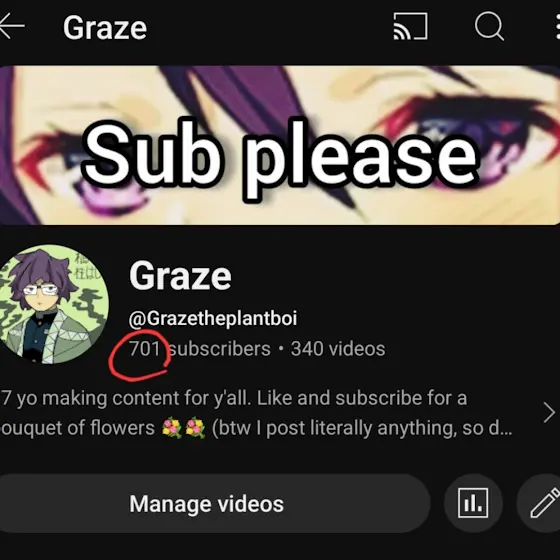
Task: Tap the pencil edit channel icon
Action: click(540, 503)
